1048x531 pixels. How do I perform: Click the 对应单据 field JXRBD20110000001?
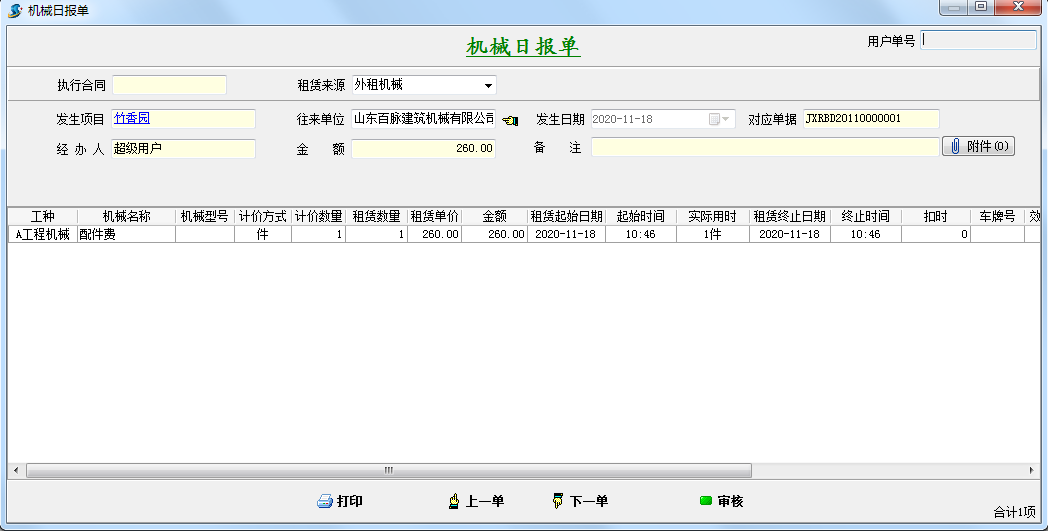tap(872, 119)
